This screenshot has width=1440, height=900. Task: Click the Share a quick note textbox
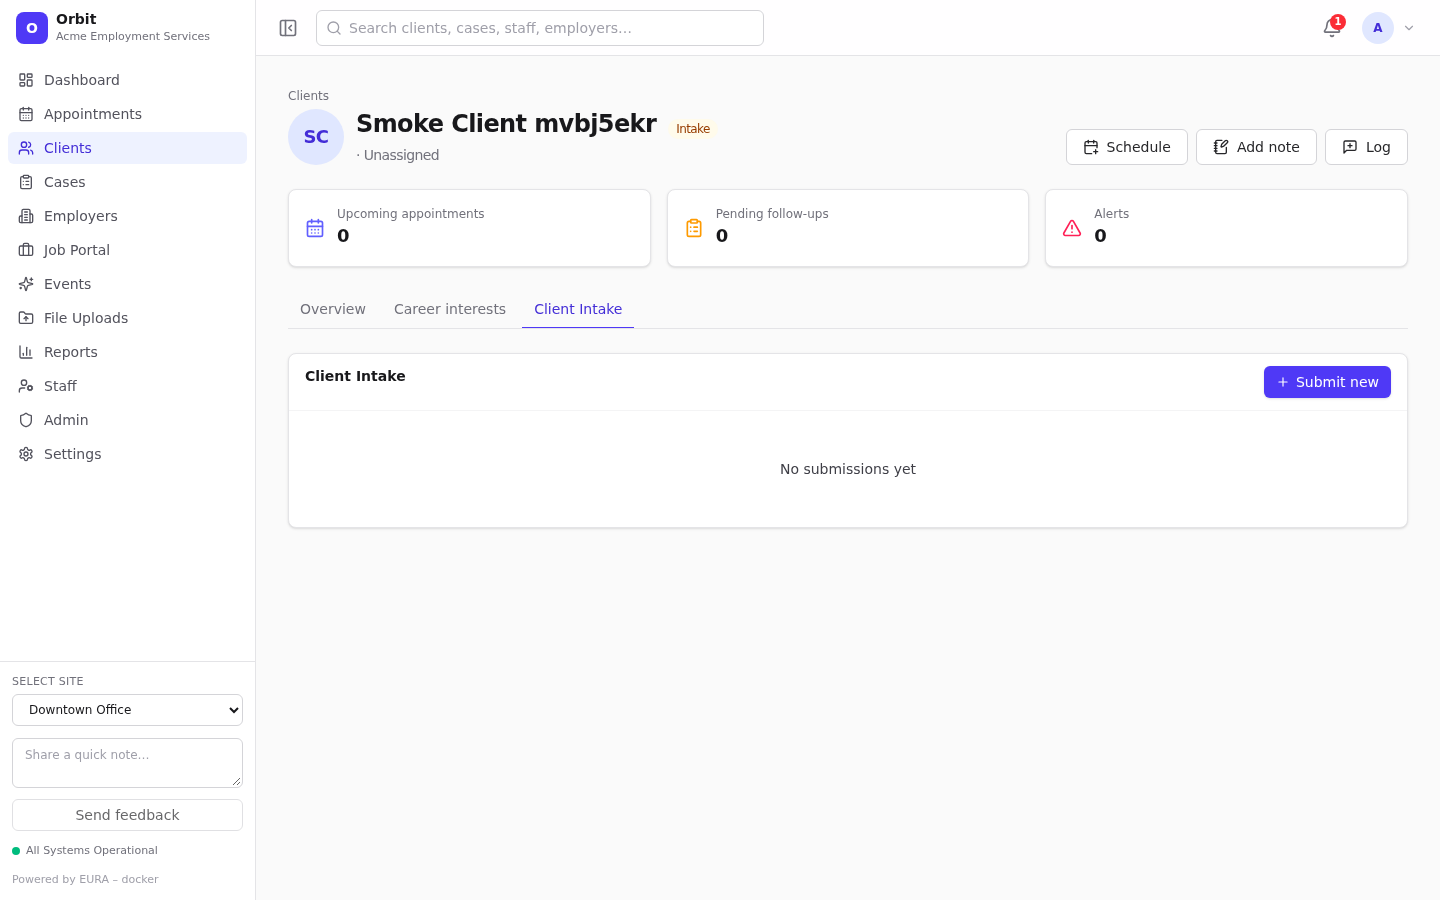[127, 763]
